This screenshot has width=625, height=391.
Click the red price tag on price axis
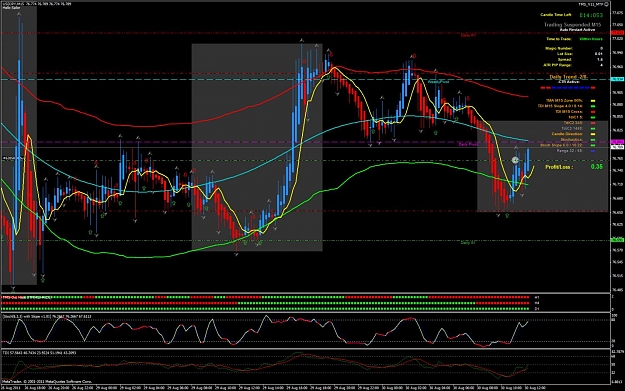coord(617,32)
